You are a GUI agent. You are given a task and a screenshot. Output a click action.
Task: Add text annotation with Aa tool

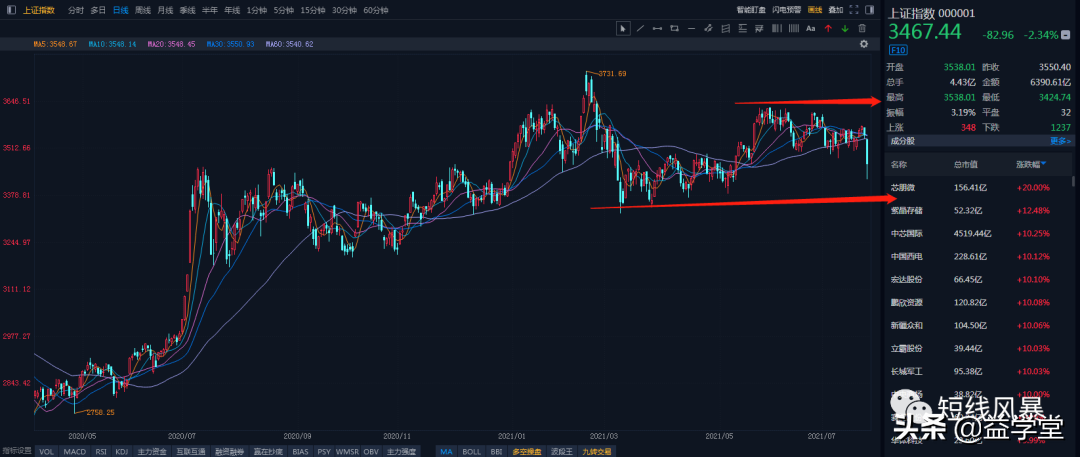pyautogui.click(x=811, y=28)
